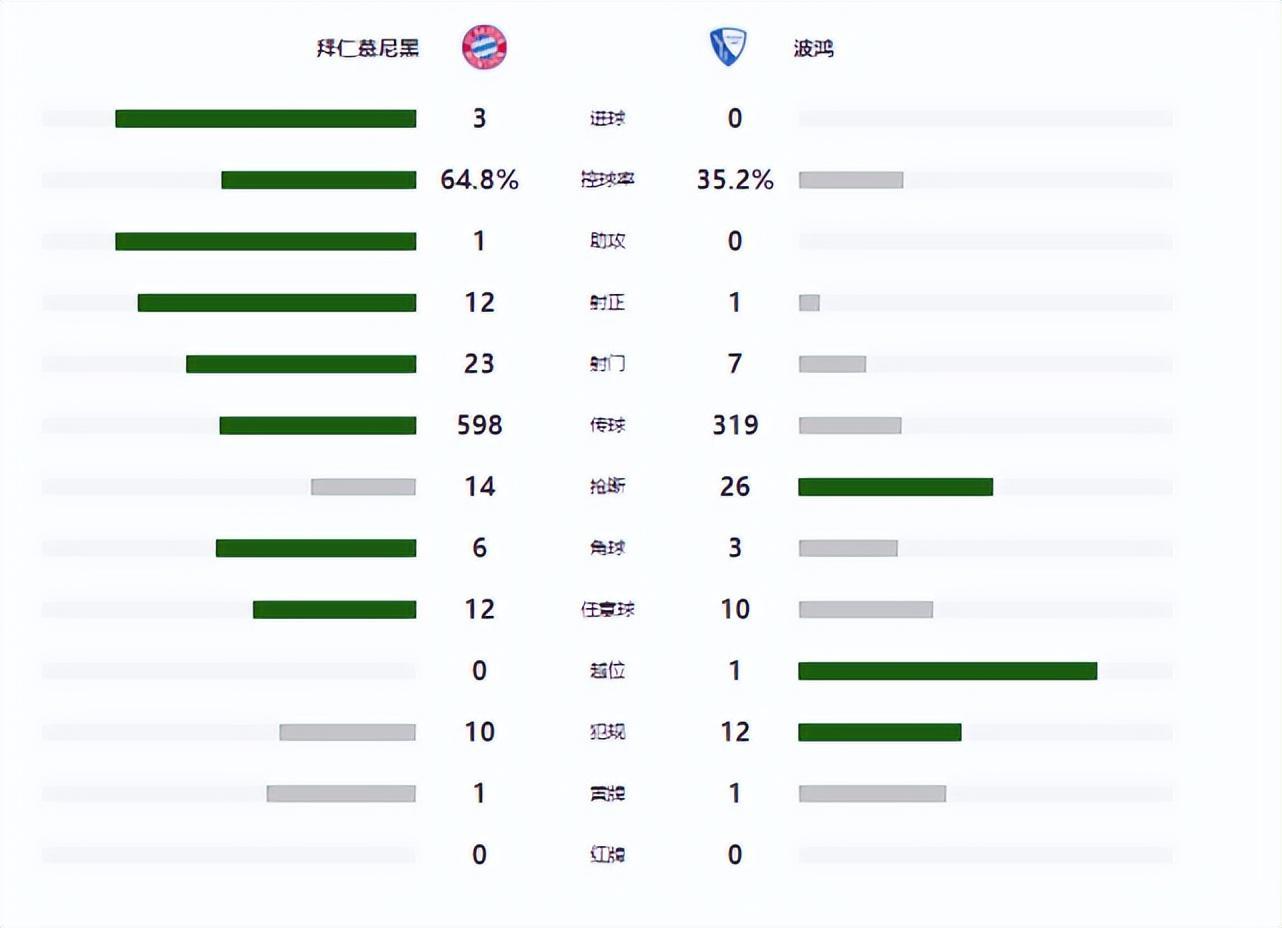Click Bayern's 598 passes value
Image resolution: width=1282 pixels, height=928 pixels.
click(479, 425)
